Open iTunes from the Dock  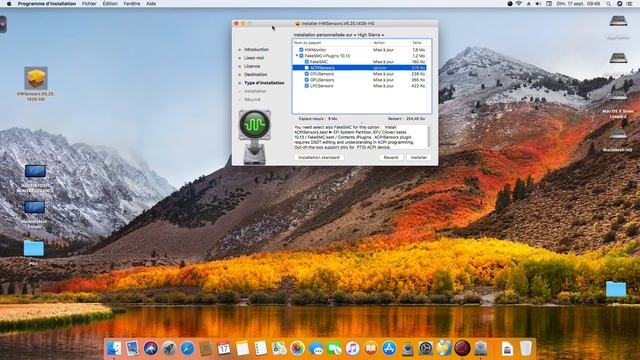point(352,348)
